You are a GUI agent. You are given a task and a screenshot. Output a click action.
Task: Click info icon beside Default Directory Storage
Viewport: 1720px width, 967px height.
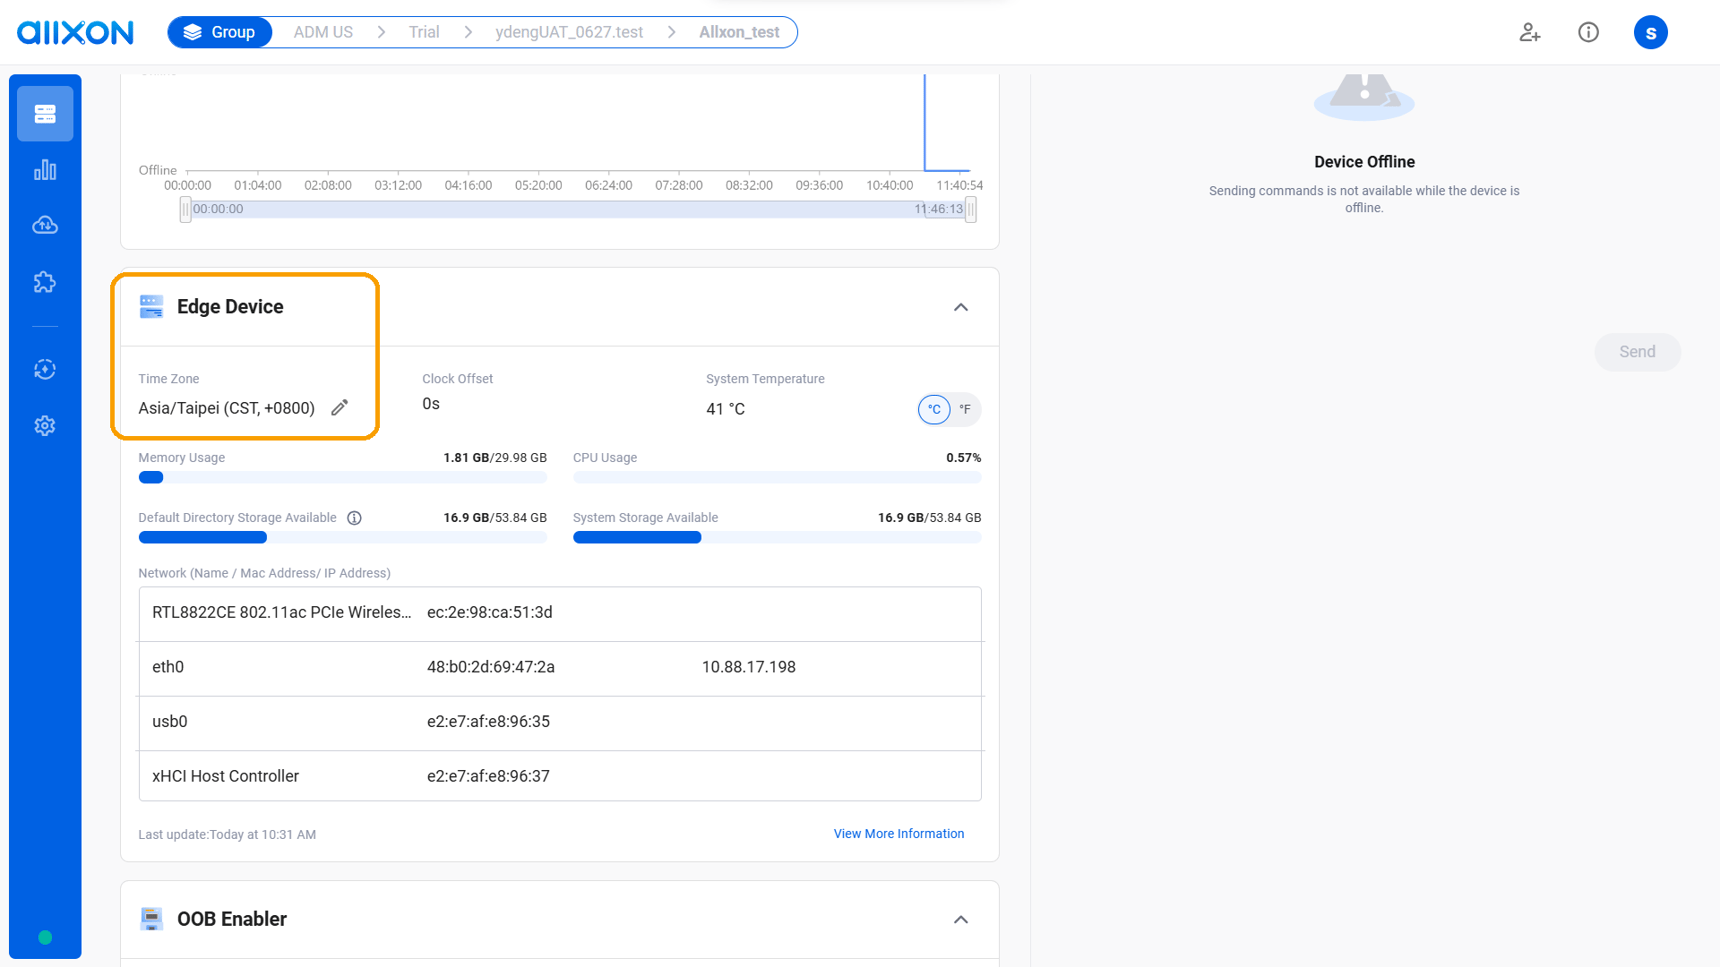click(354, 518)
